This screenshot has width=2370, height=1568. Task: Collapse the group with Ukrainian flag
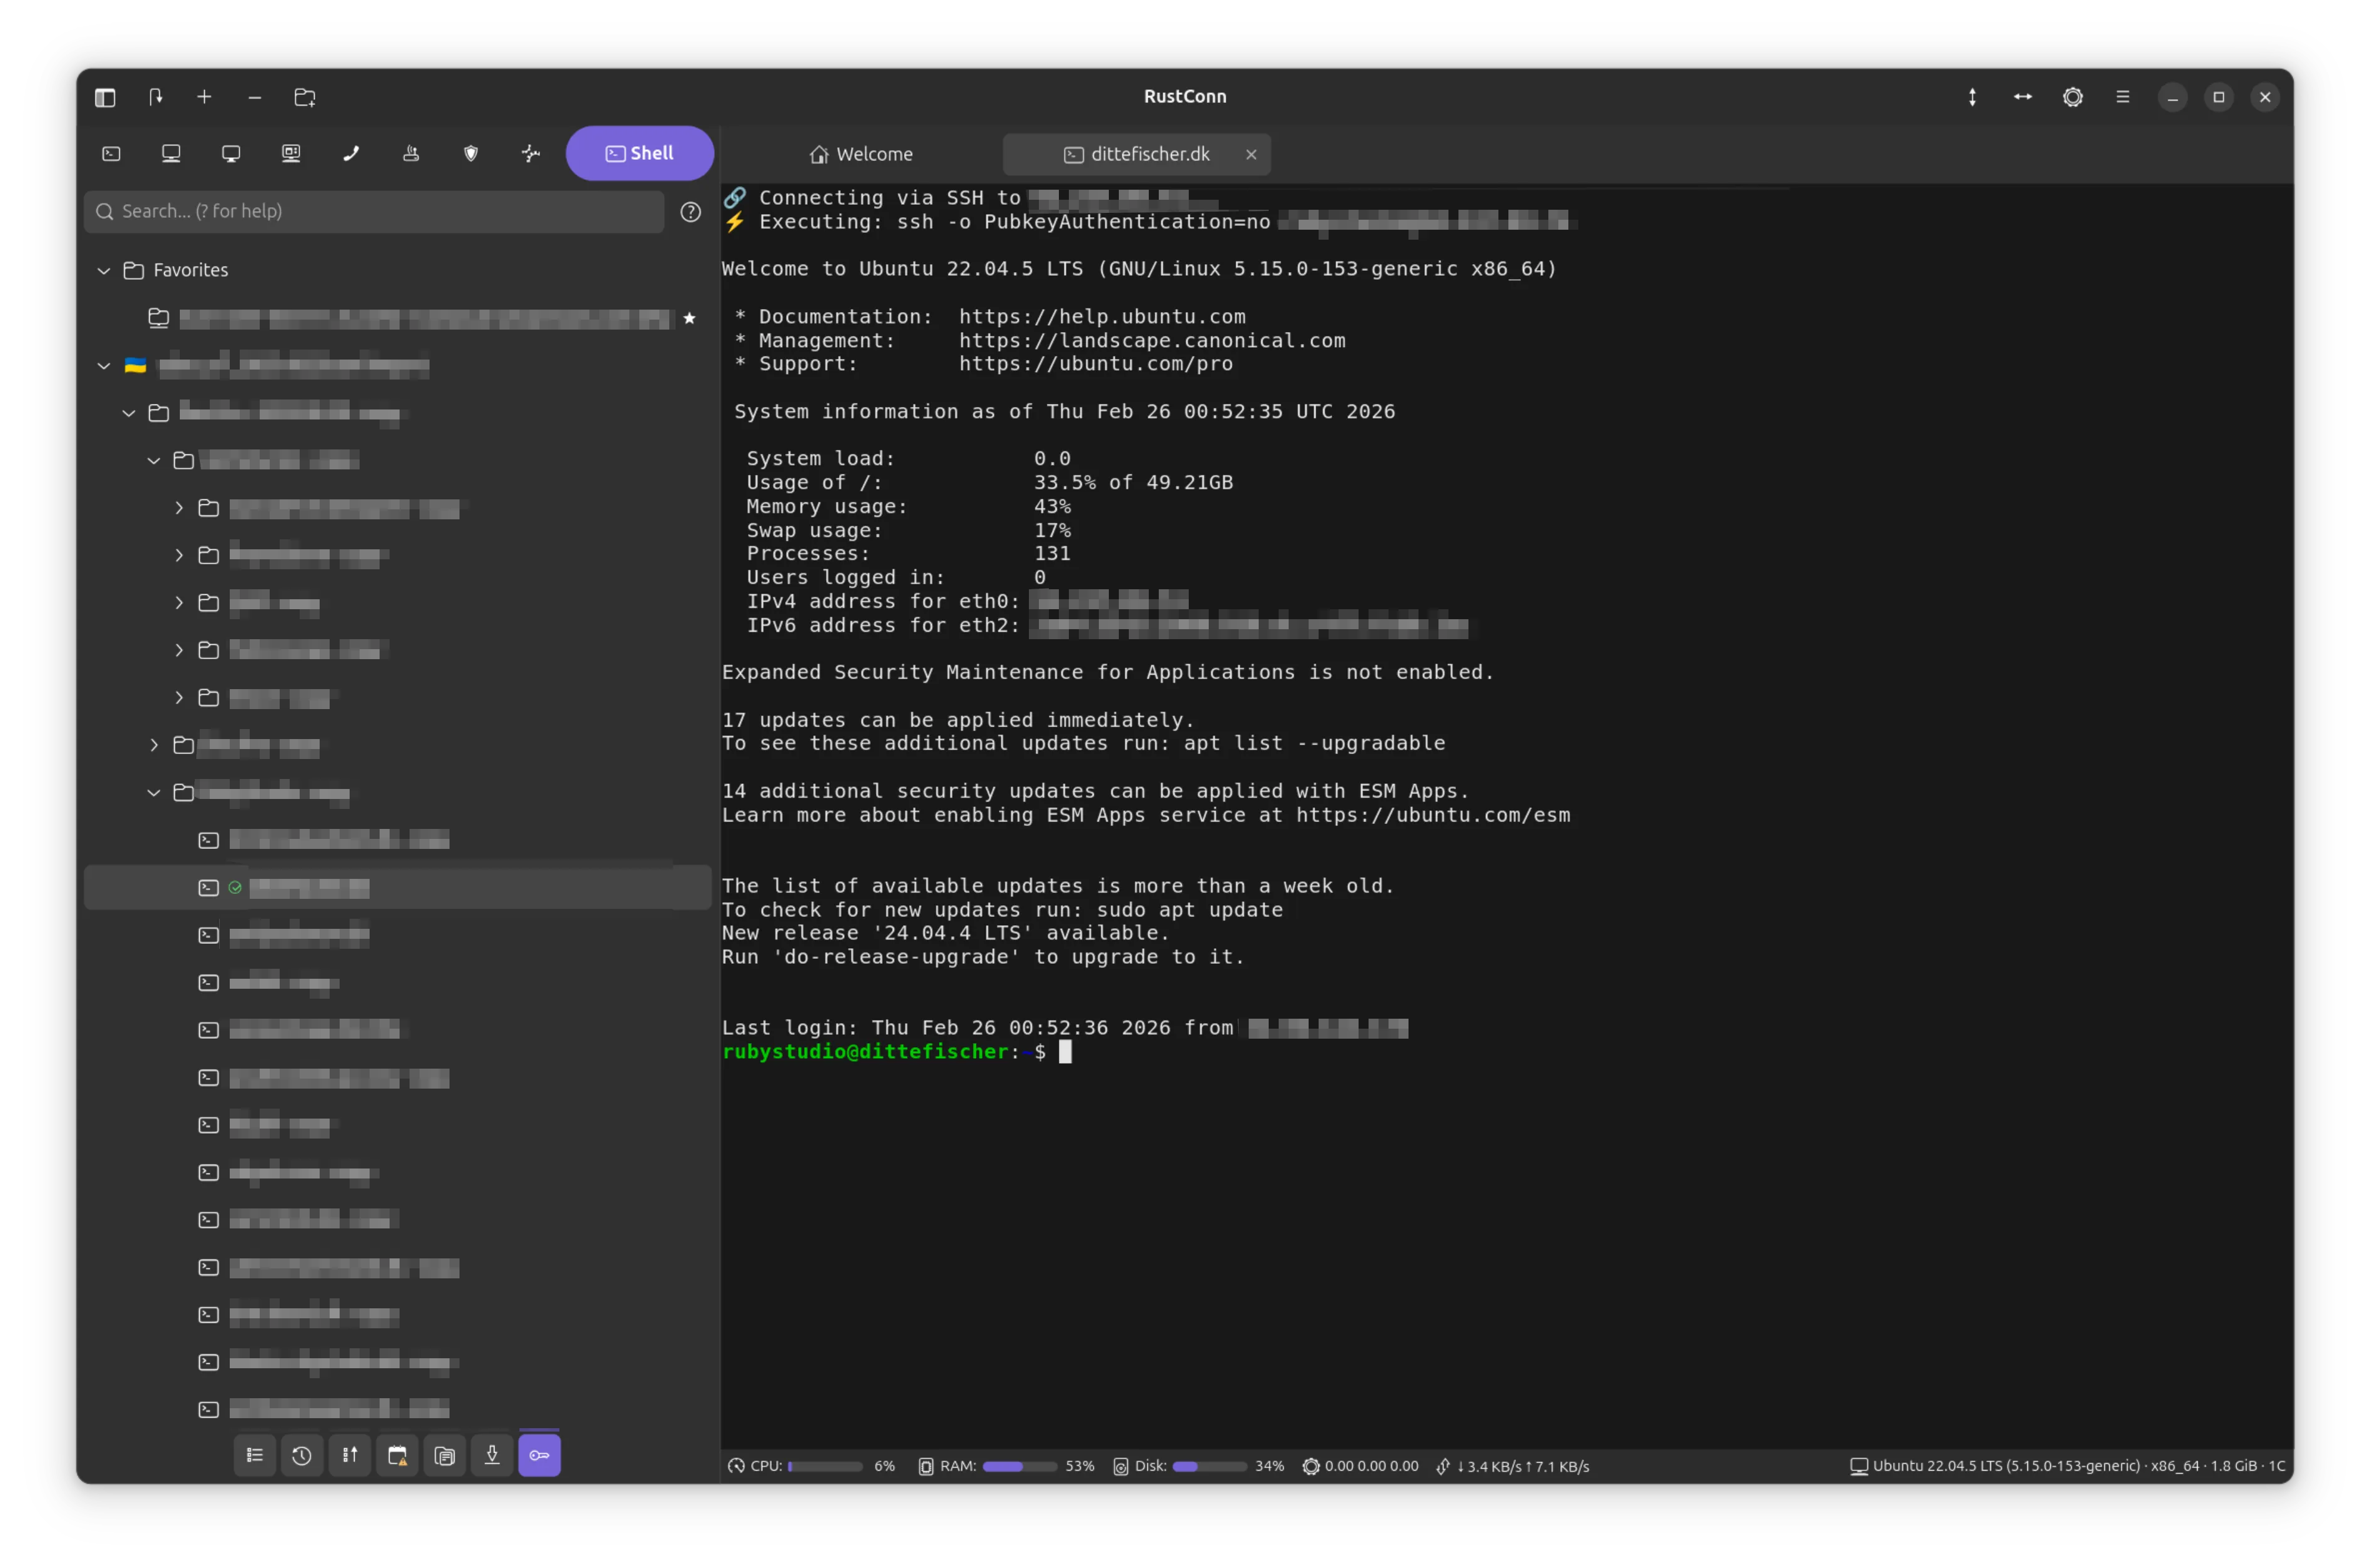pos(104,366)
